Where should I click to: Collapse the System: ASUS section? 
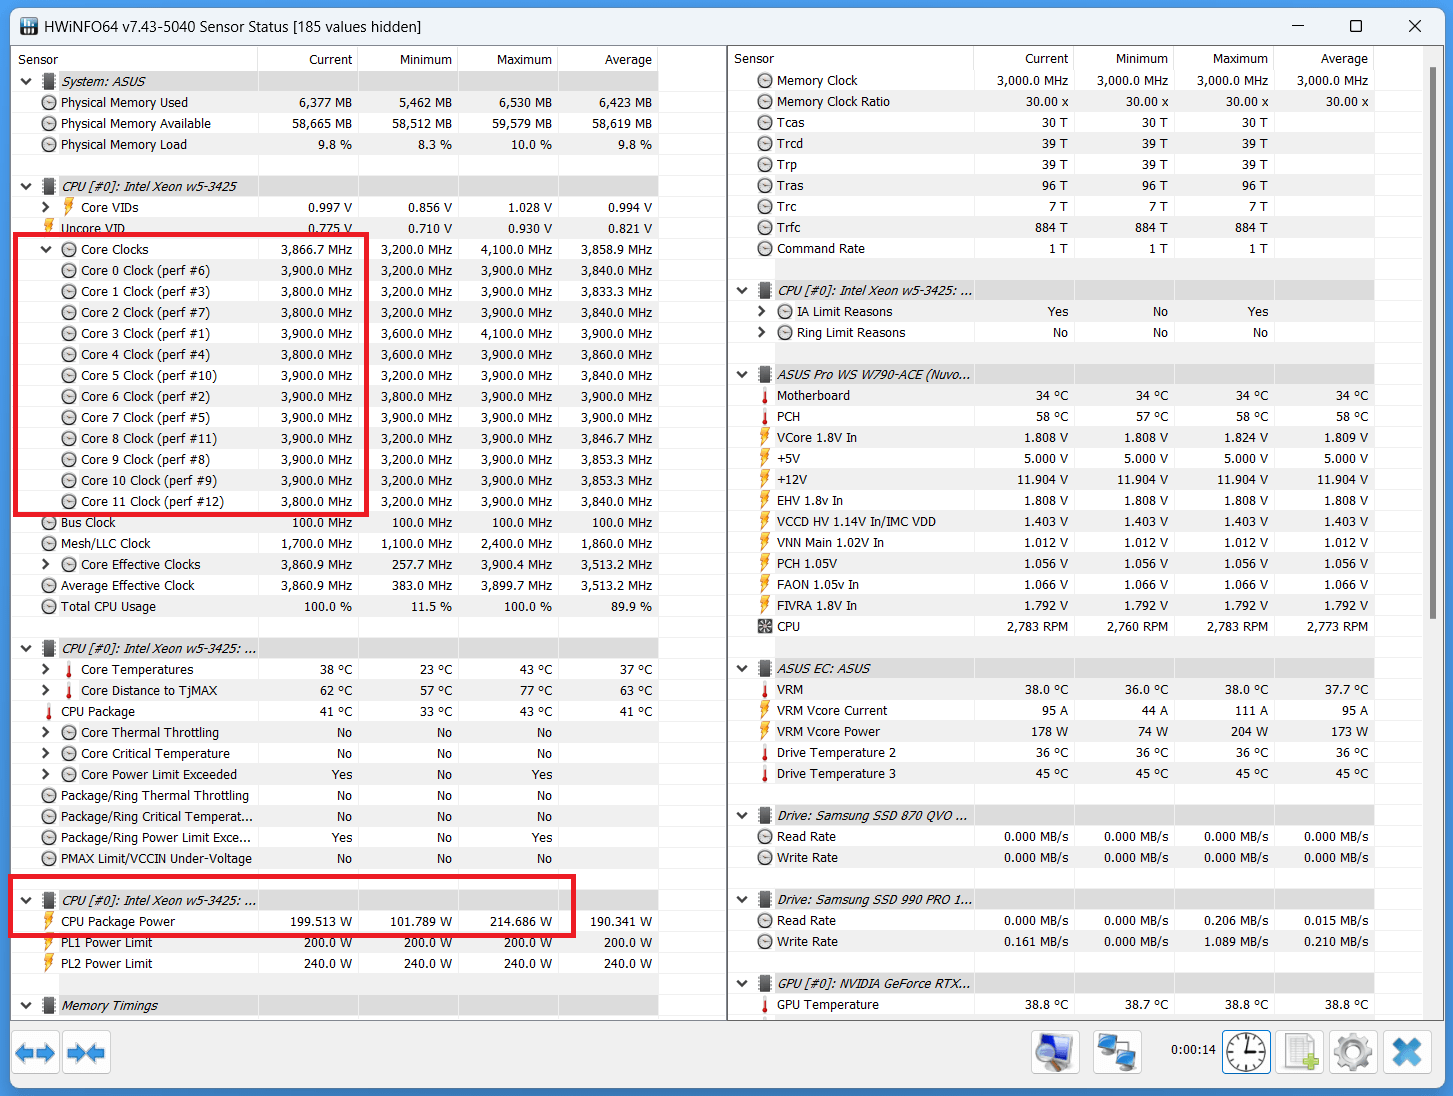pyautogui.click(x=26, y=81)
